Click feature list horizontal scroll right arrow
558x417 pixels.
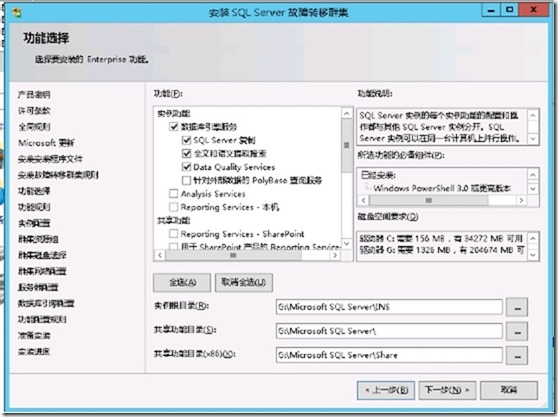coord(335,255)
